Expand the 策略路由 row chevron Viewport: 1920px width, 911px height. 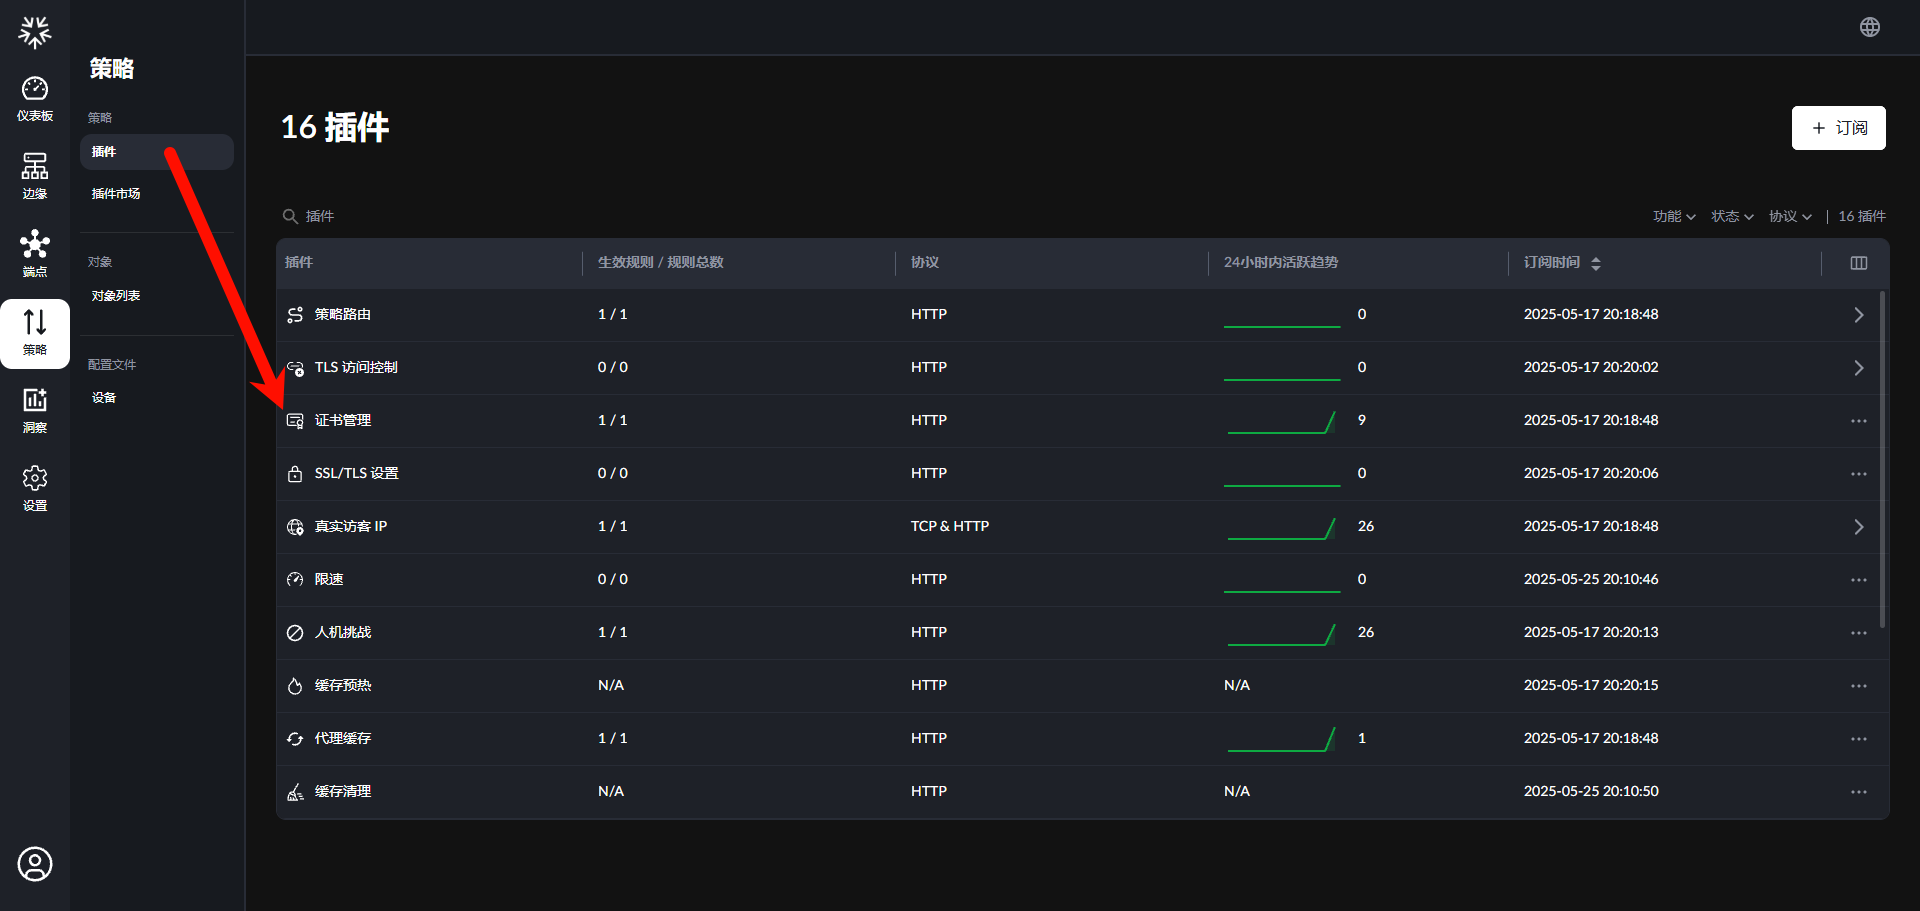(x=1859, y=315)
